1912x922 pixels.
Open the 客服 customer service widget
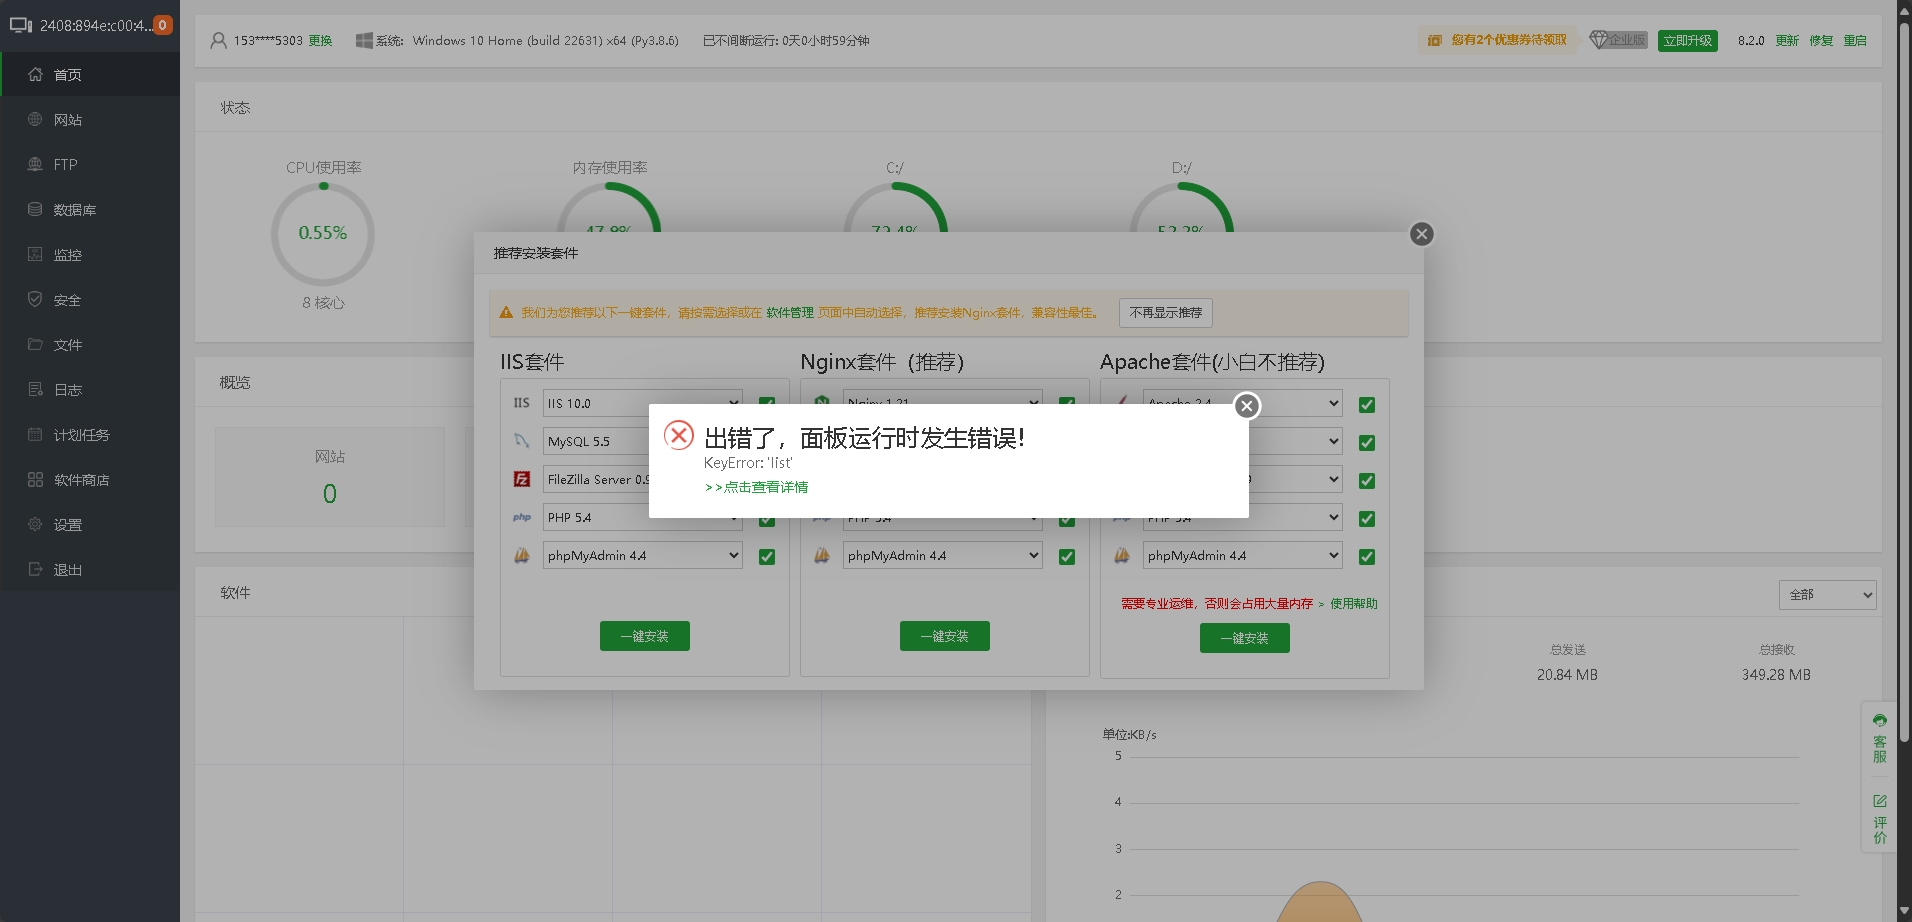coord(1880,739)
